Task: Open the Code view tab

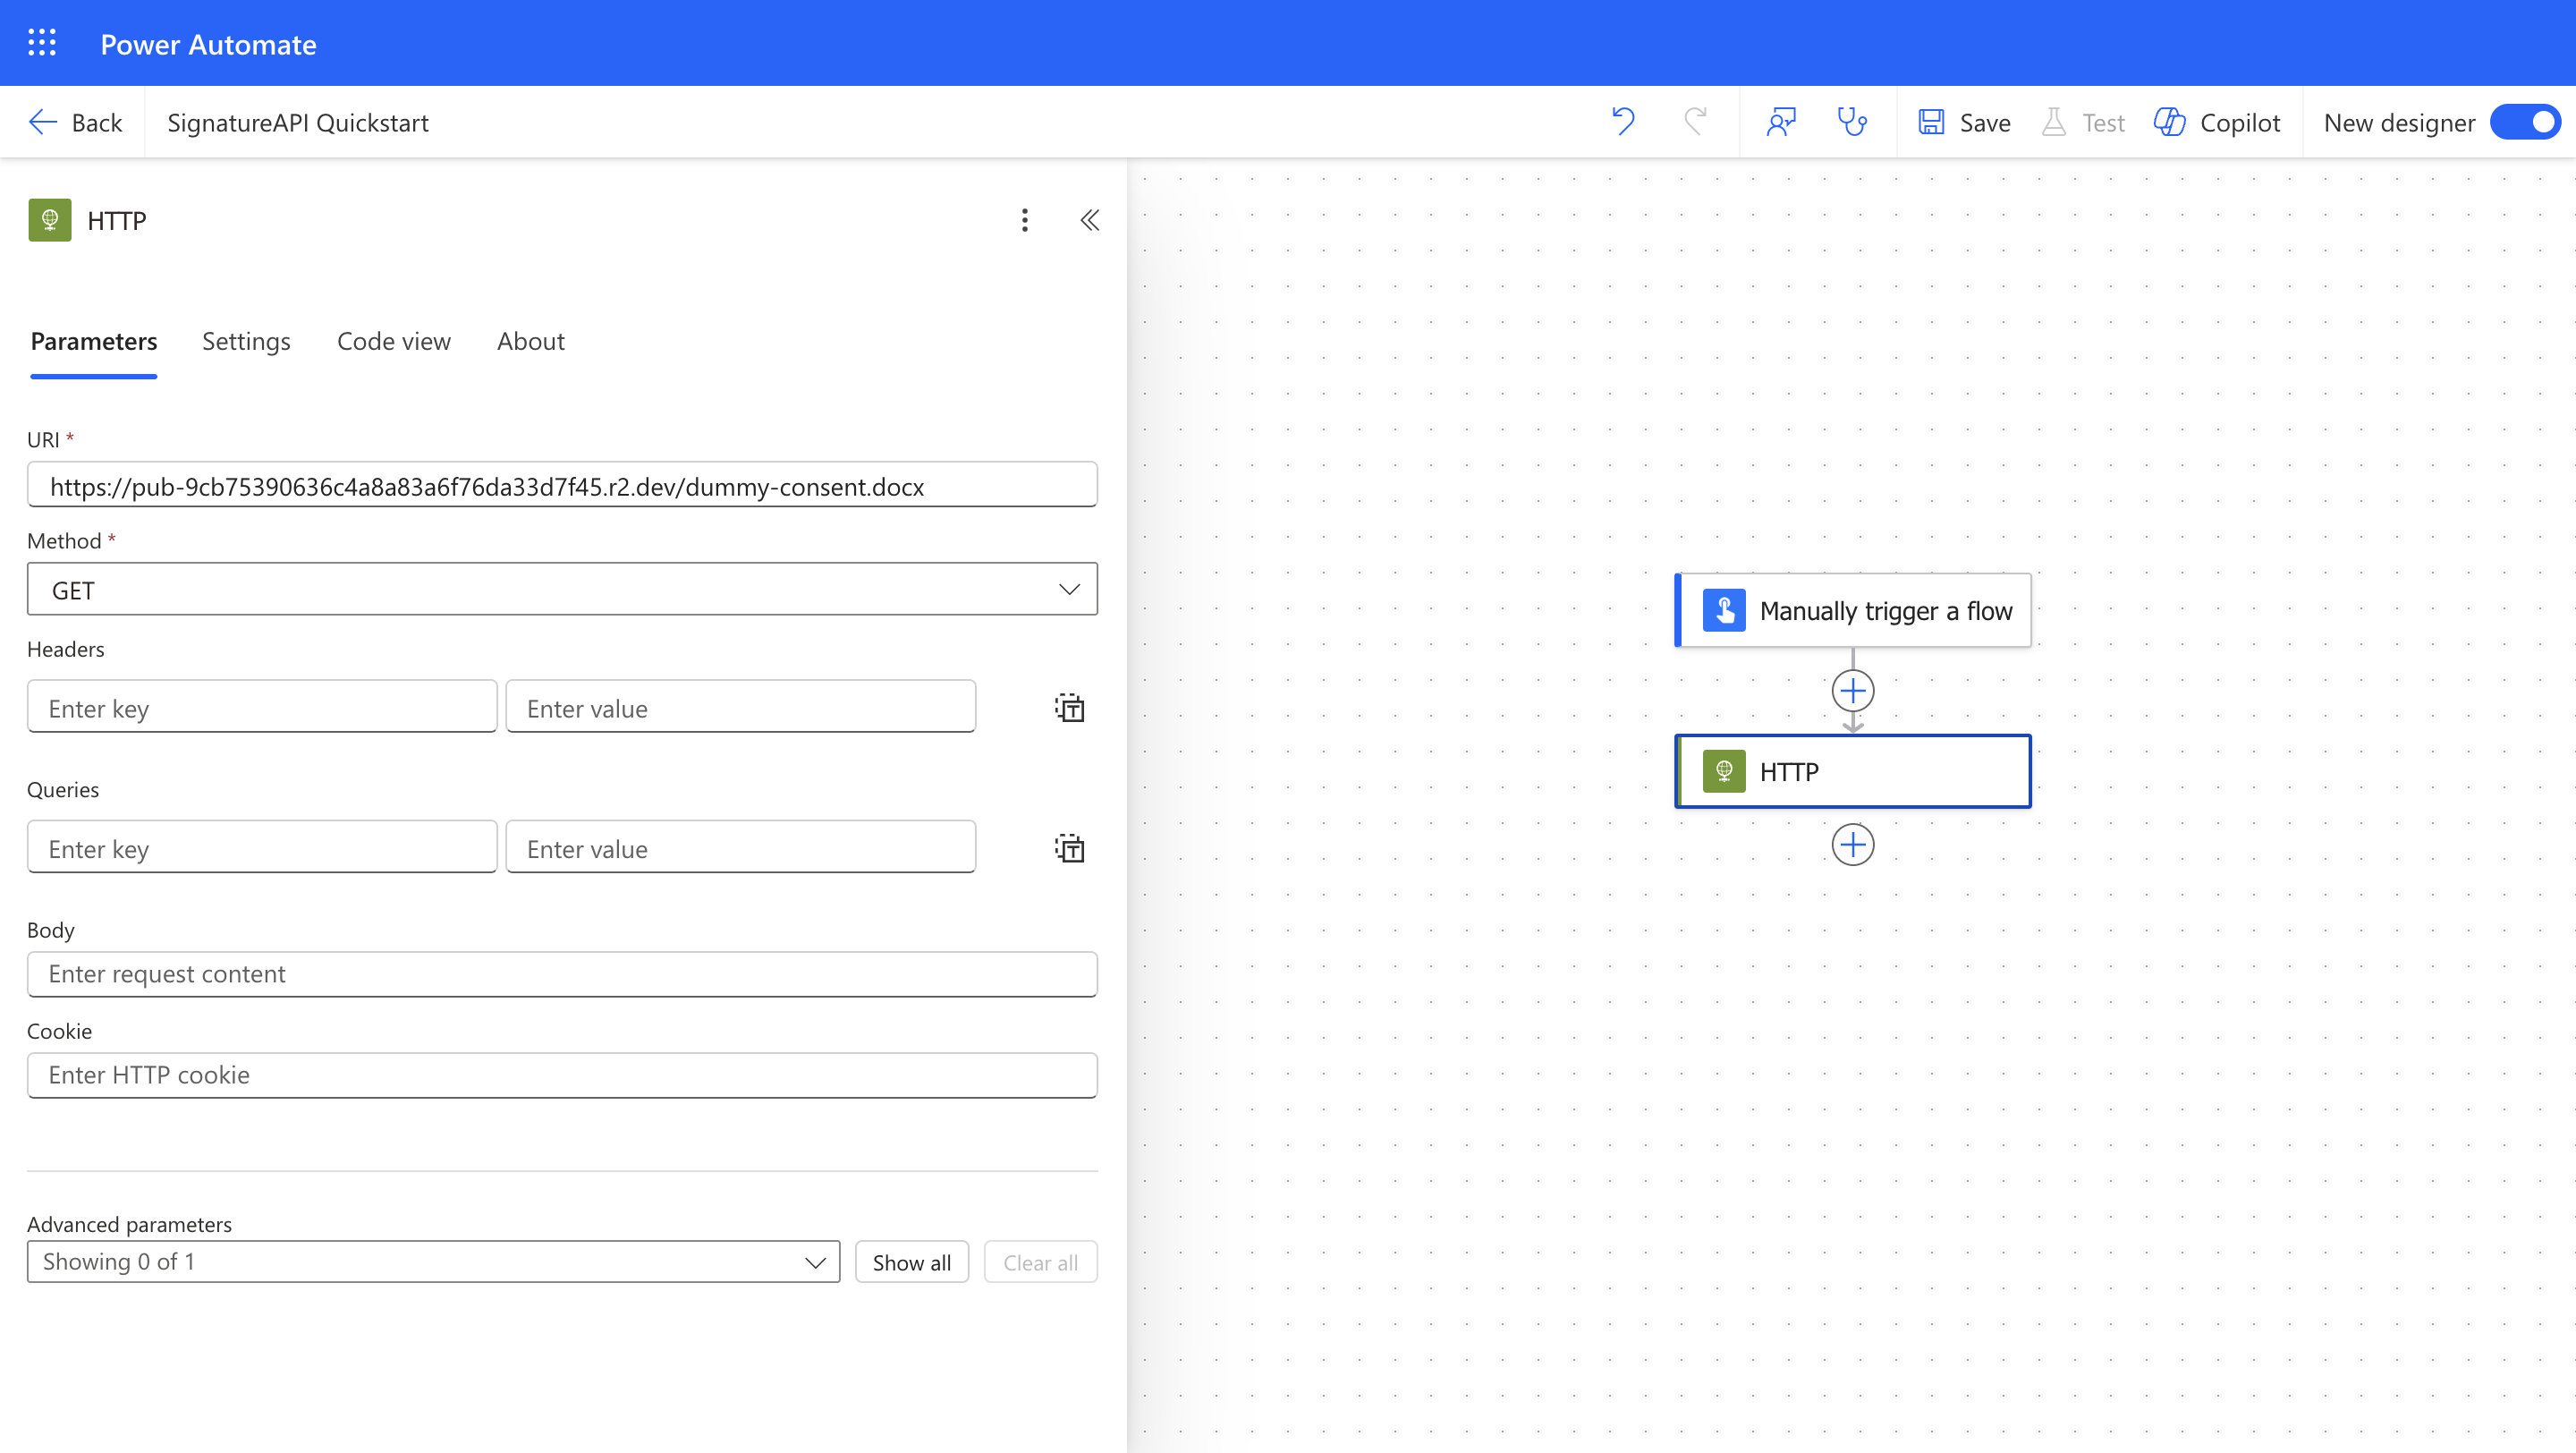Action: point(393,341)
